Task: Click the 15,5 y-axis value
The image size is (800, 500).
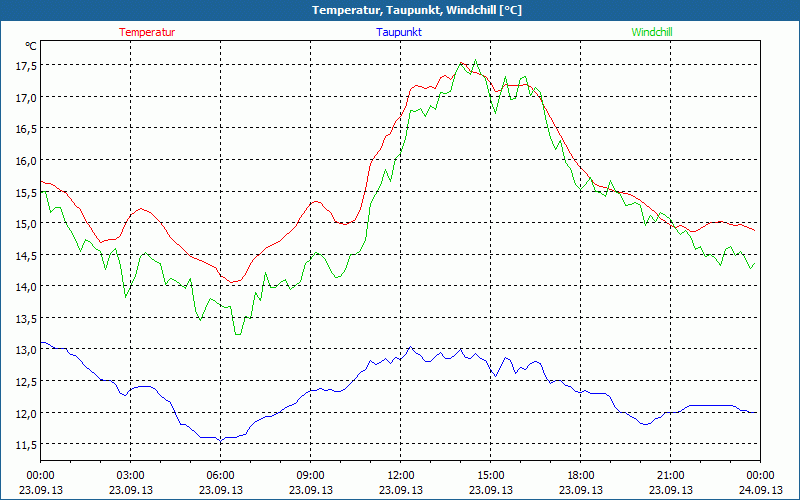Action: 26,192
